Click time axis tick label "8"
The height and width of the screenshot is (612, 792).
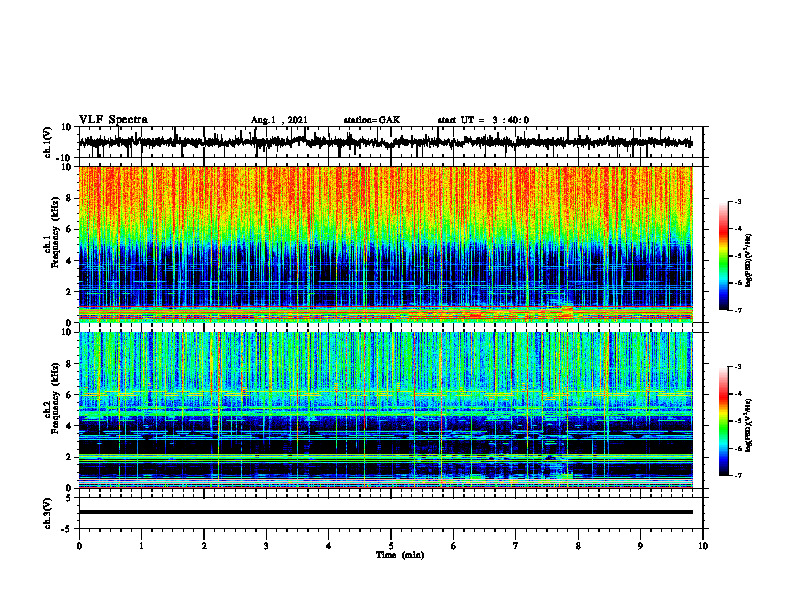point(578,546)
